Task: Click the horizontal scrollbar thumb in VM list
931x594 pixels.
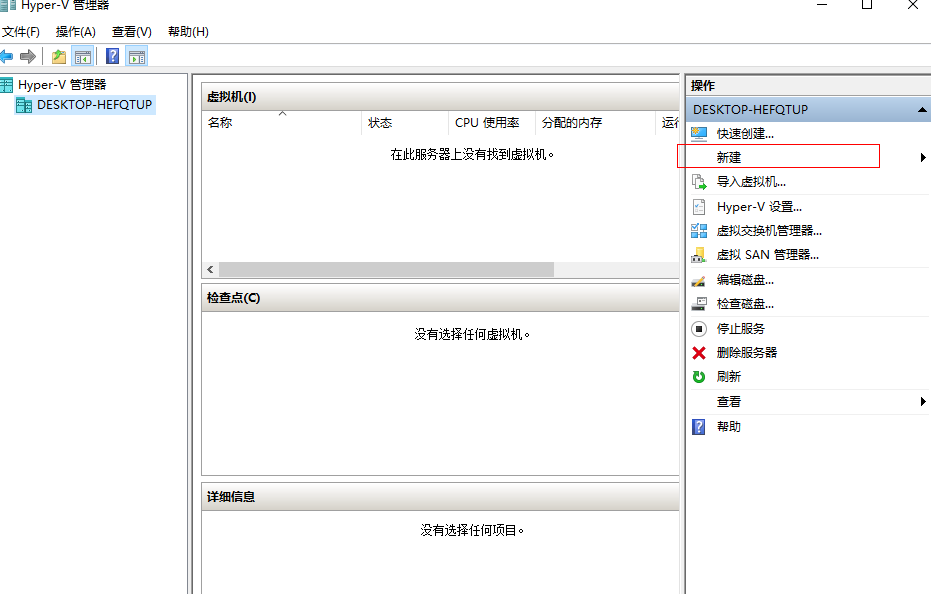Action: 386,270
